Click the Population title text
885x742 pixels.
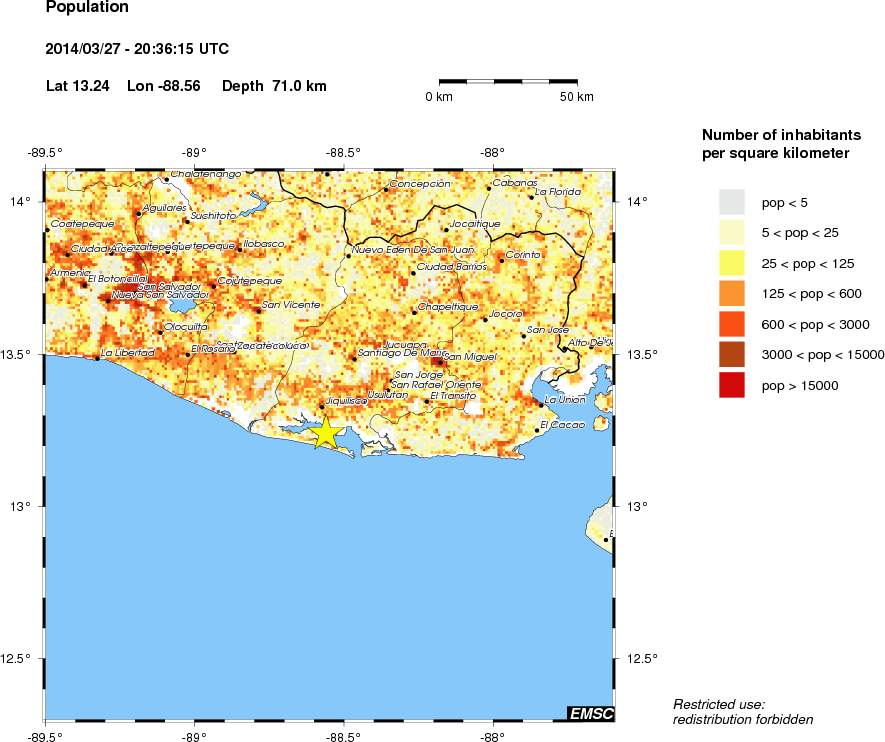(x=87, y=8)
